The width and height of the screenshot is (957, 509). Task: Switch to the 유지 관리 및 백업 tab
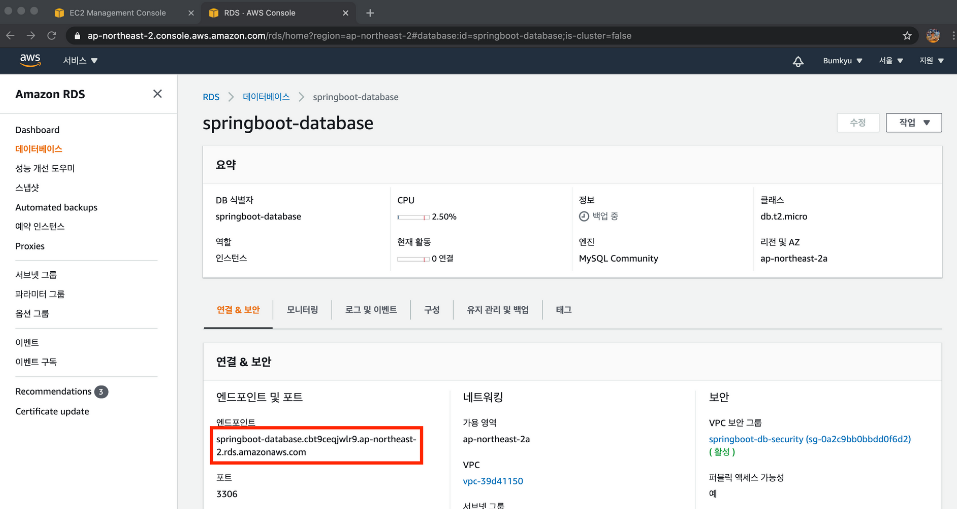point(497,310)
